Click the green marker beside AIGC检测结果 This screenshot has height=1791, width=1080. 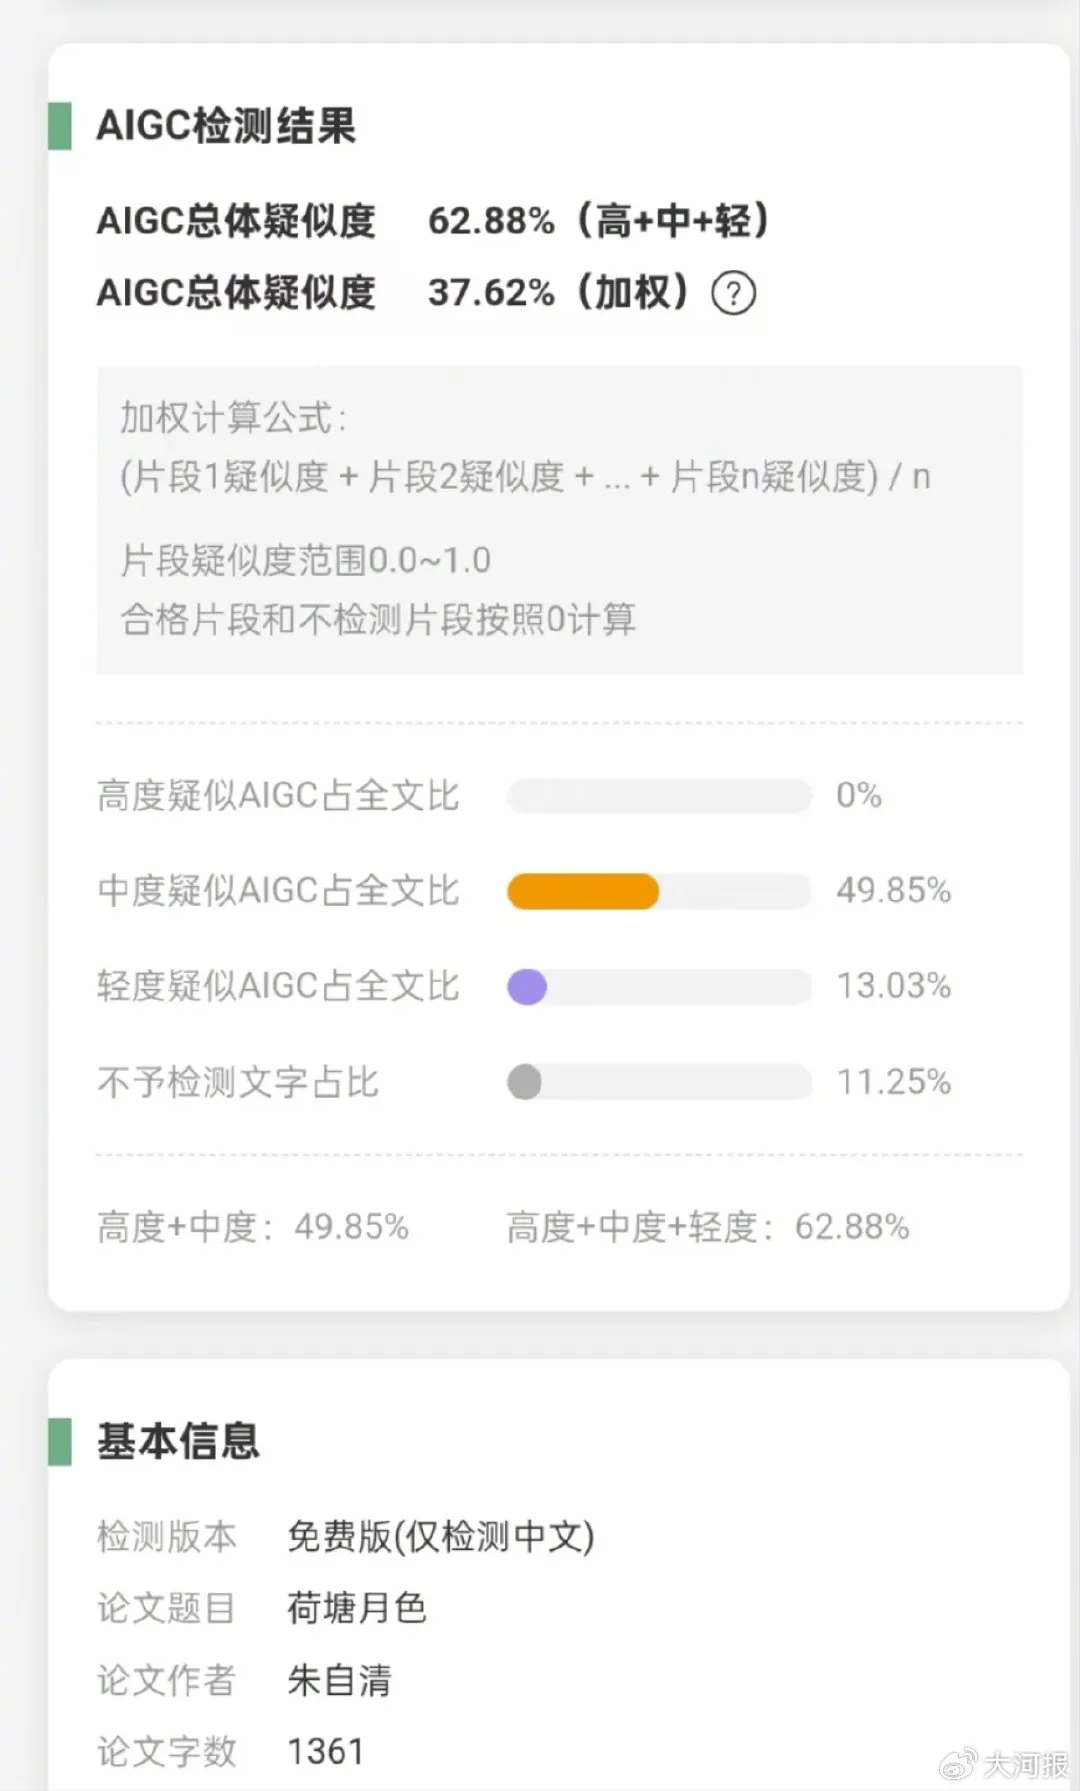[x=60, y=126]
